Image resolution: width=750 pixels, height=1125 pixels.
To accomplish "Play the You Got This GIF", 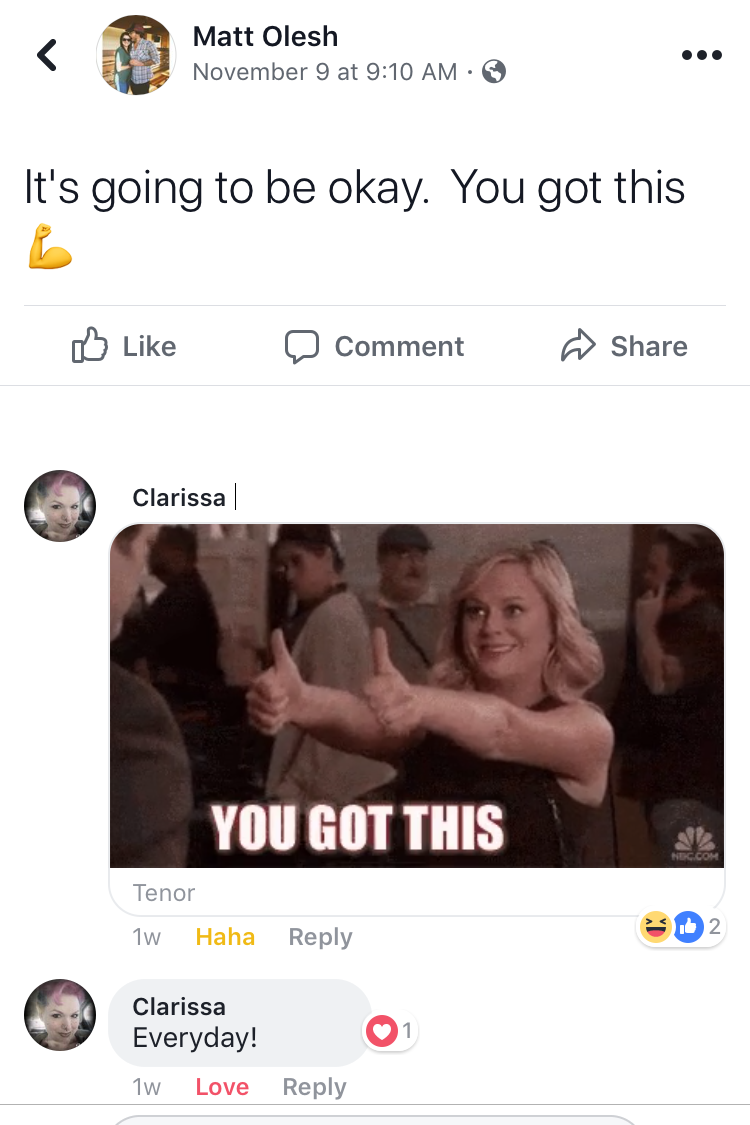I will (416, 695).
